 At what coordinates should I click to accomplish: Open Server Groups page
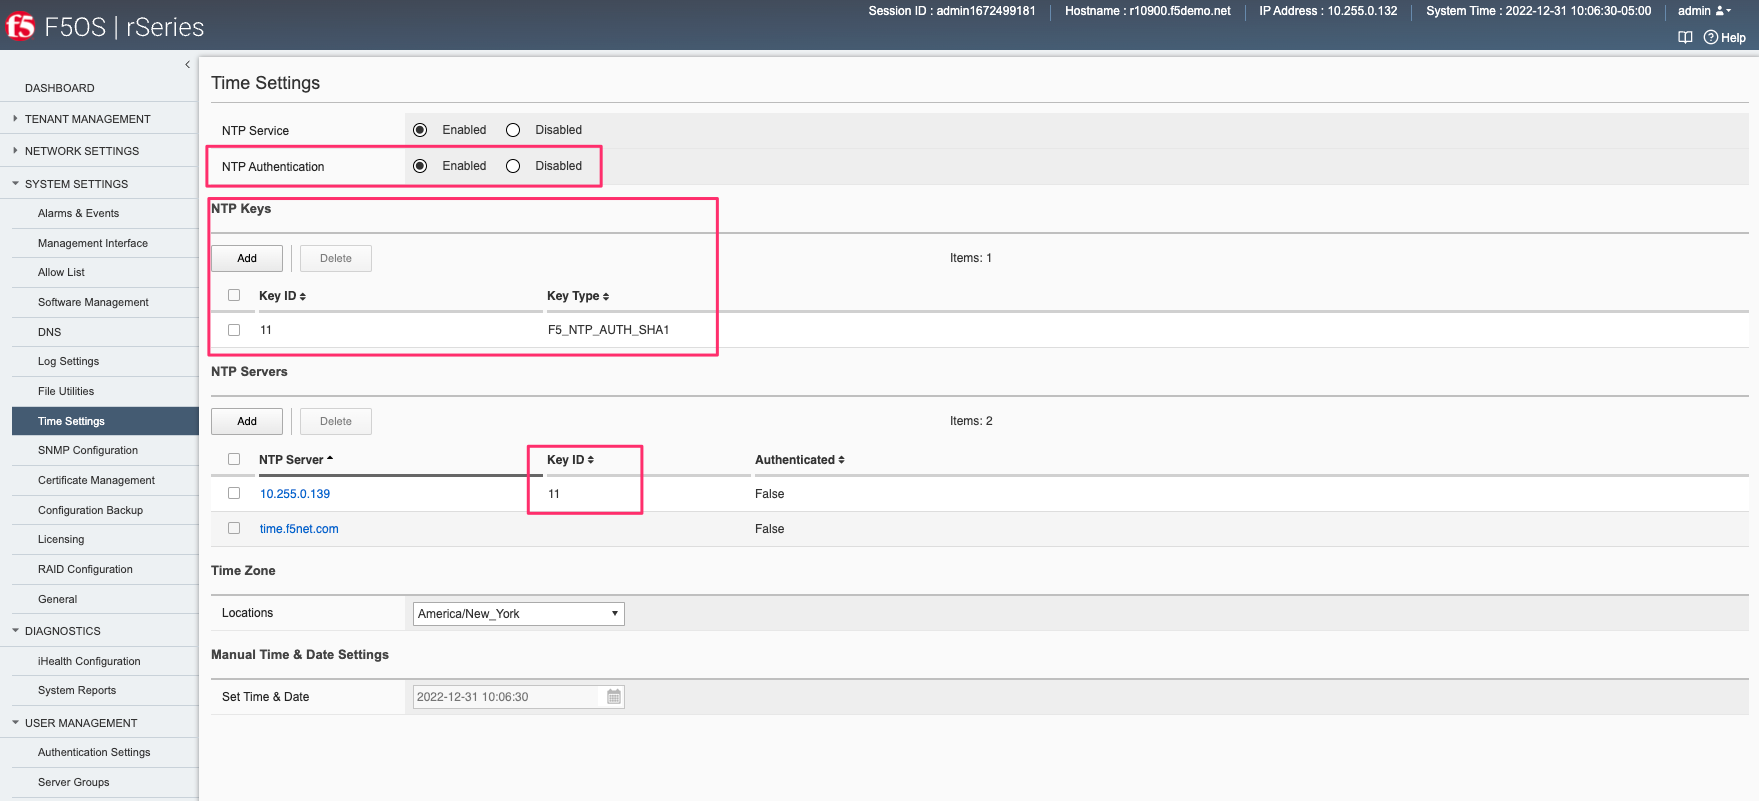(x=74, y=782)
